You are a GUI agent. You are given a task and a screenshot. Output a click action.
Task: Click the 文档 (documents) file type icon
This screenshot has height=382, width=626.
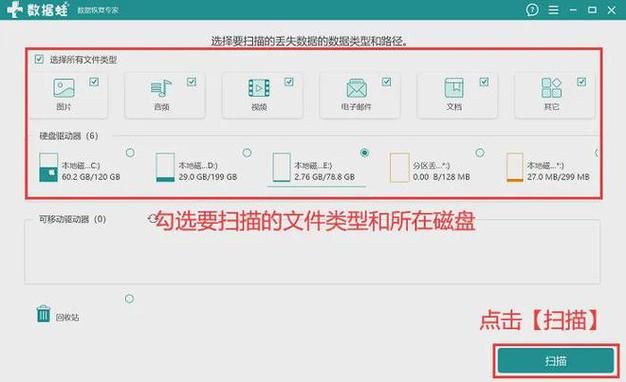point(454,88)
